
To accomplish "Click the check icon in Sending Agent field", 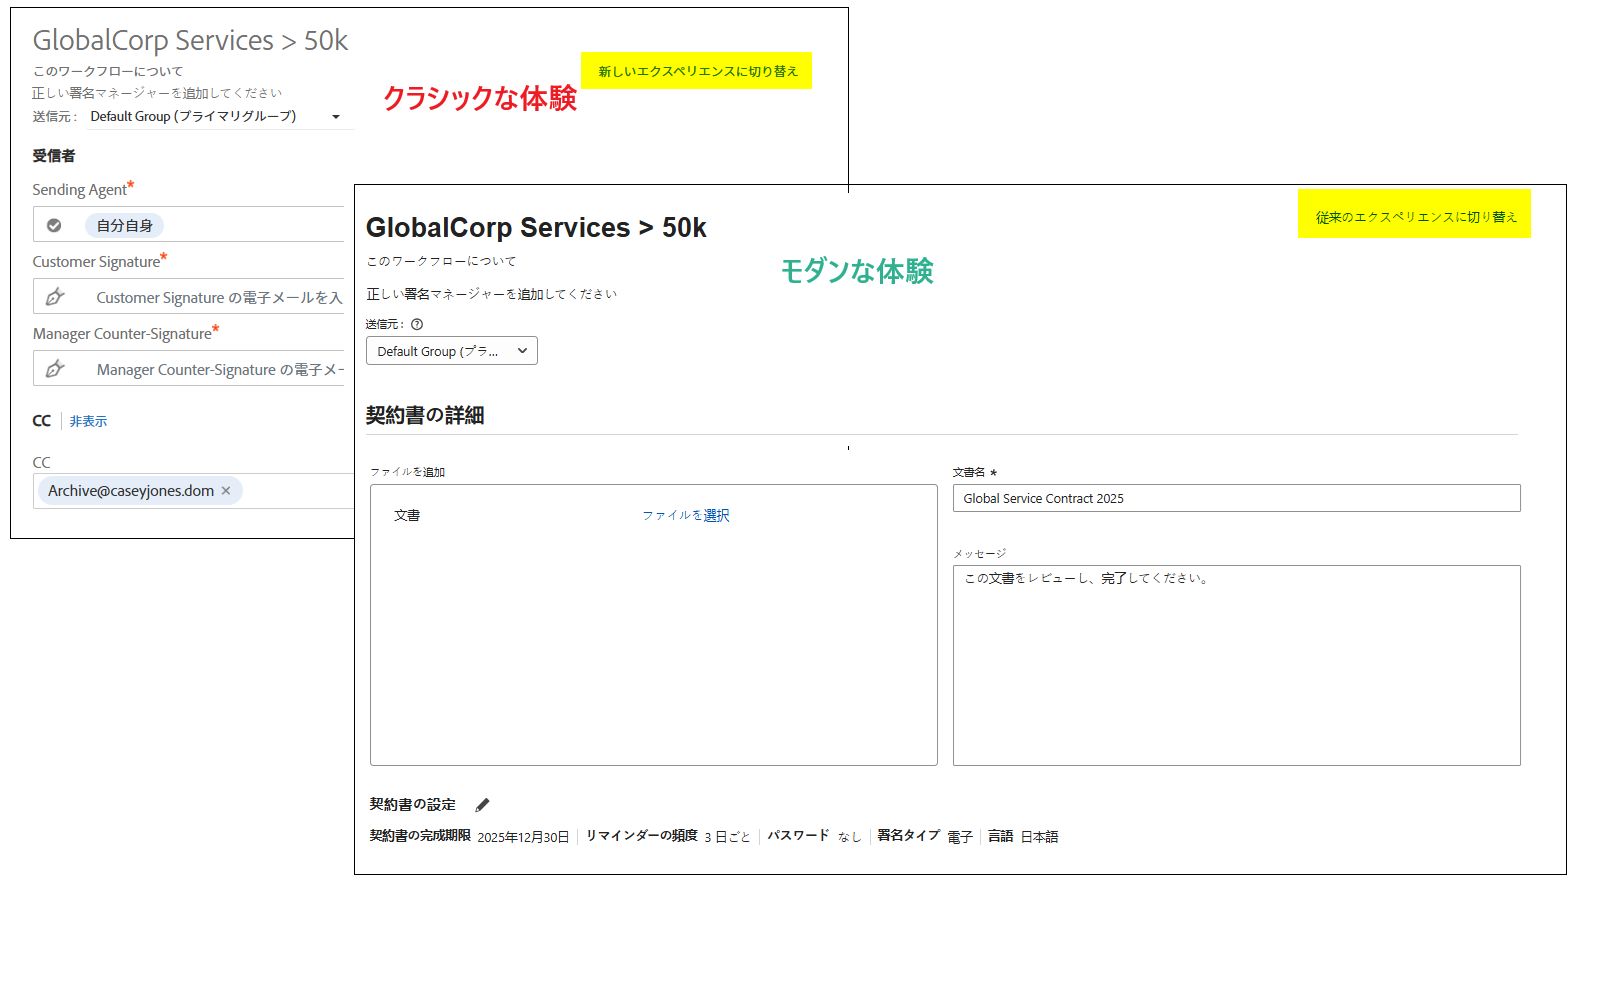I will pyautogui.click(x=54, y=226).
